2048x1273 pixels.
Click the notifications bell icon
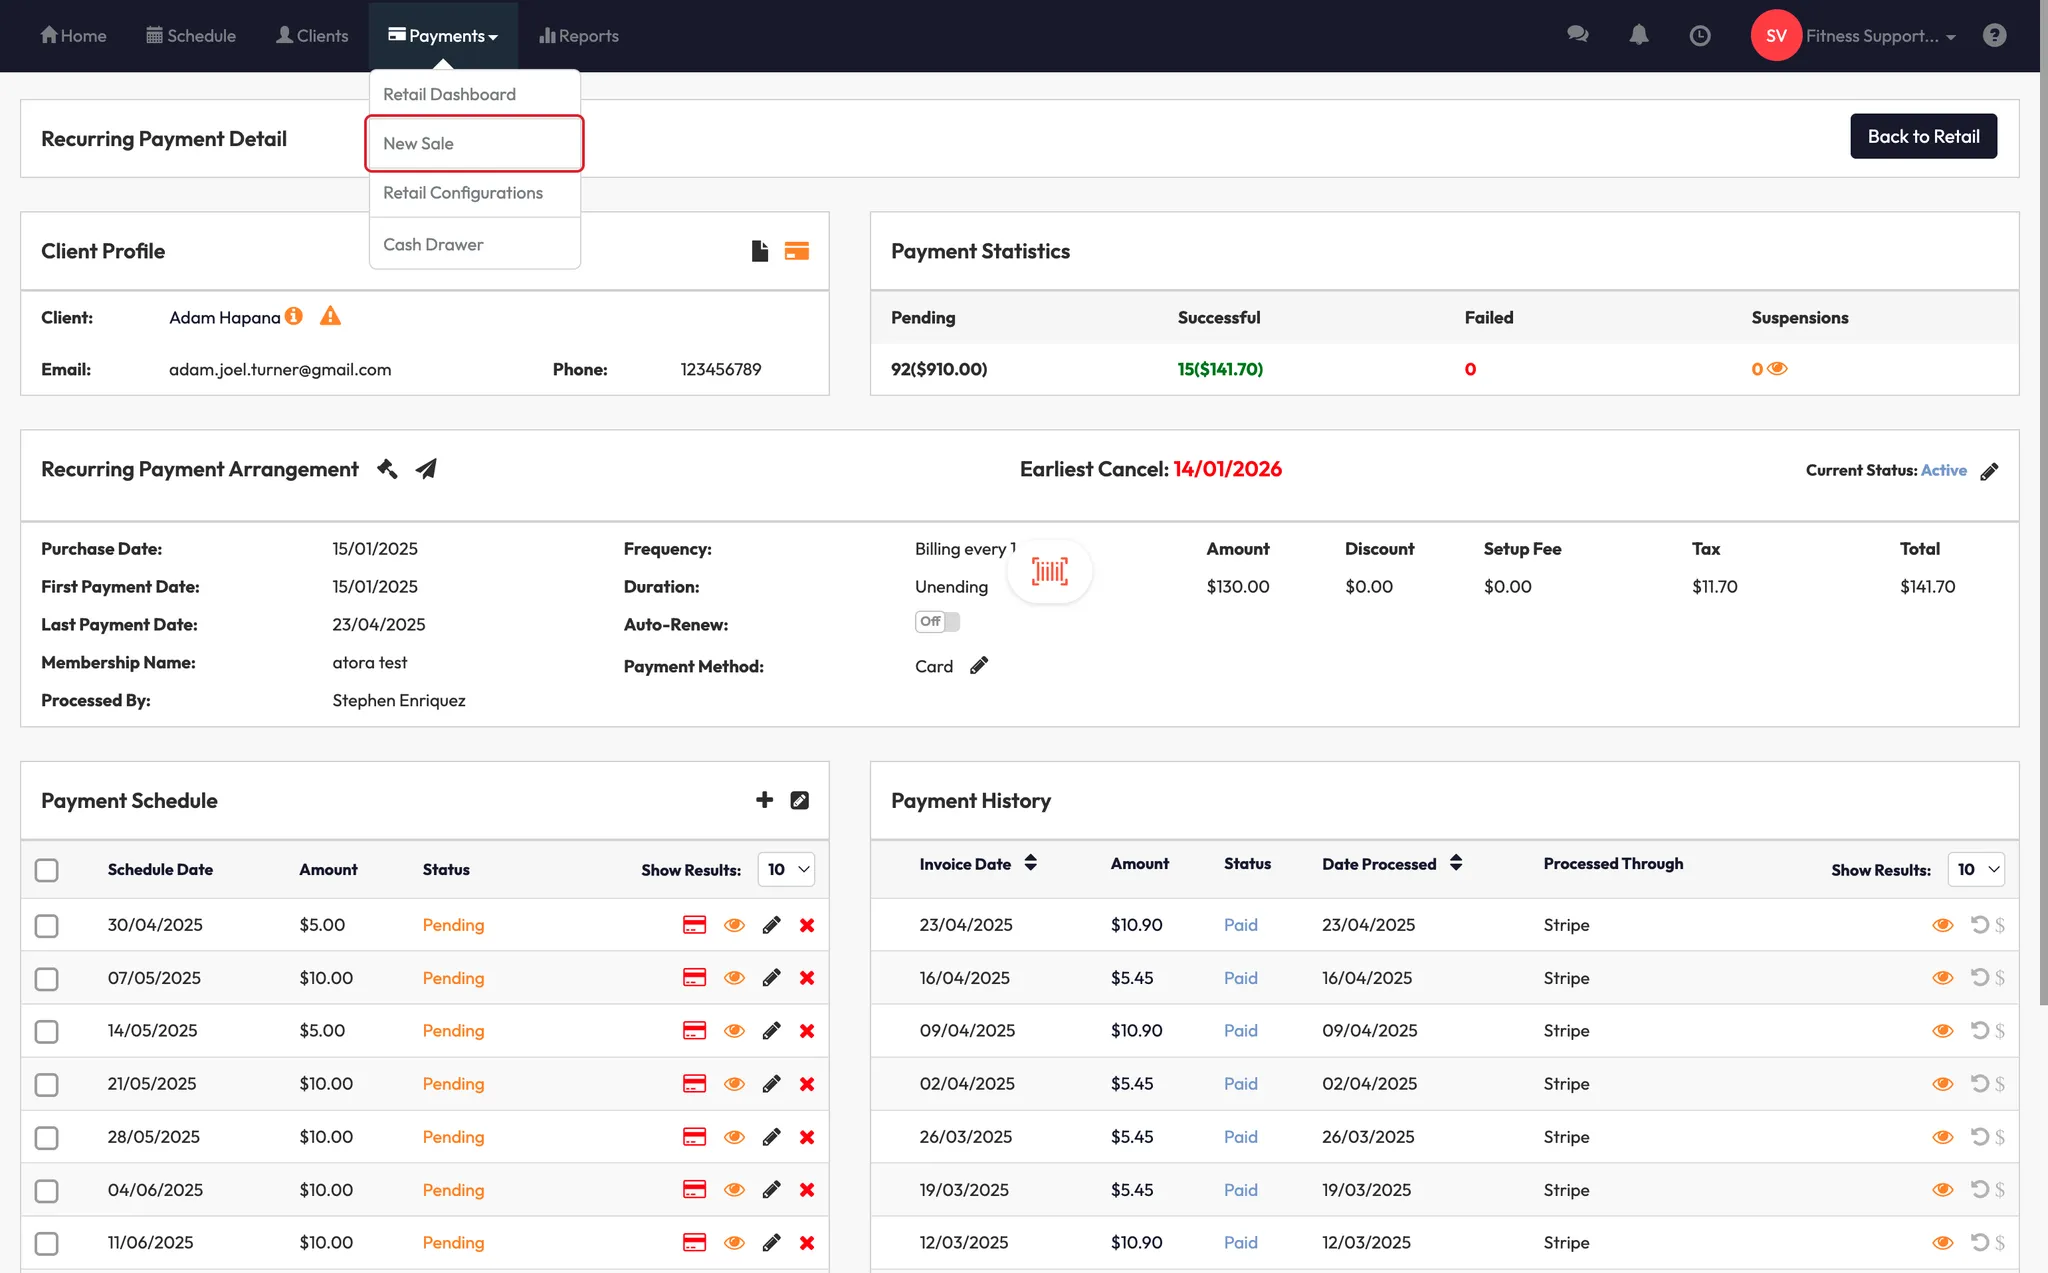coord(1638,35)
